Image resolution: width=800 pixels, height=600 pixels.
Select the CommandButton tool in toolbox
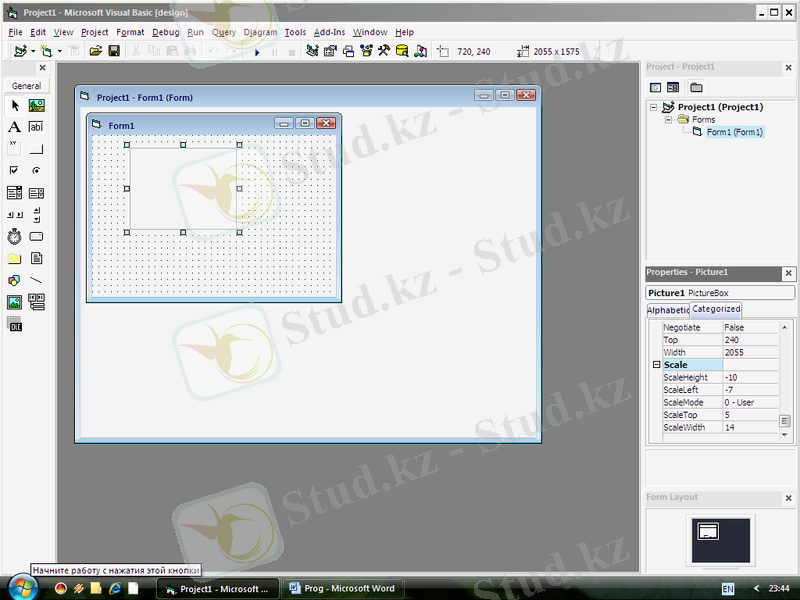(36, 148)
